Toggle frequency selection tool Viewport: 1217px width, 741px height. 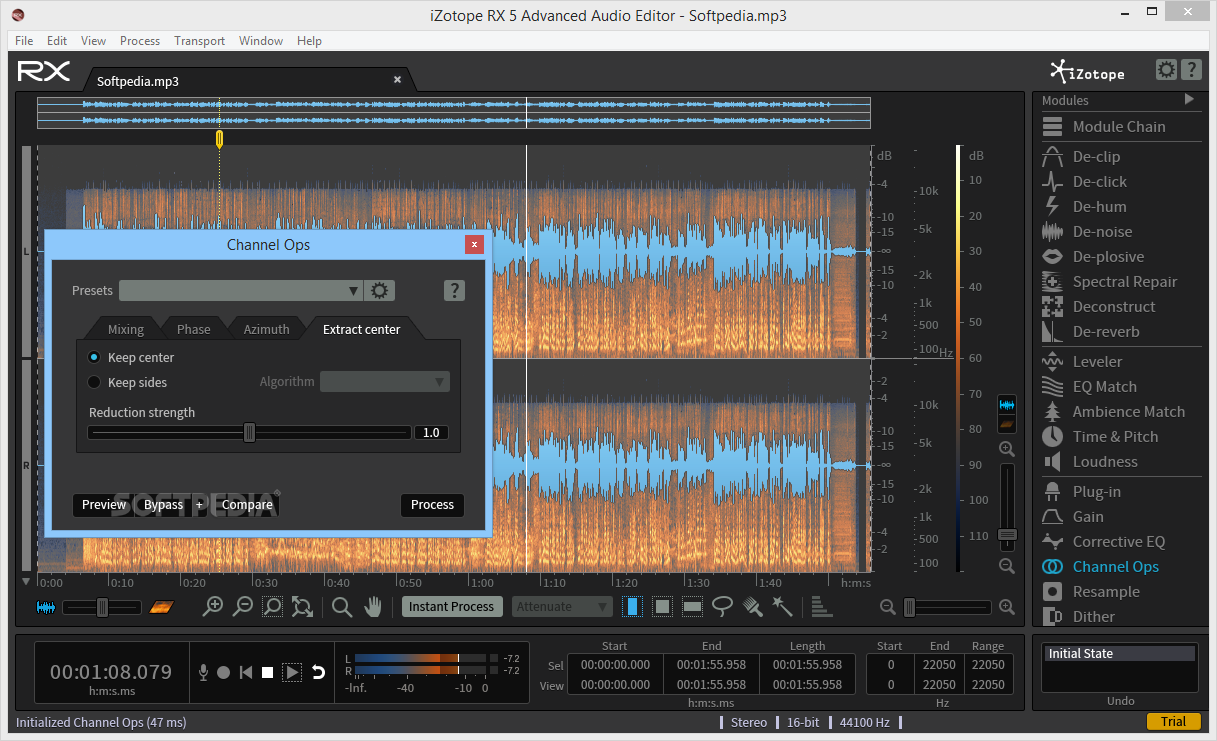click(x=692, y=606)
